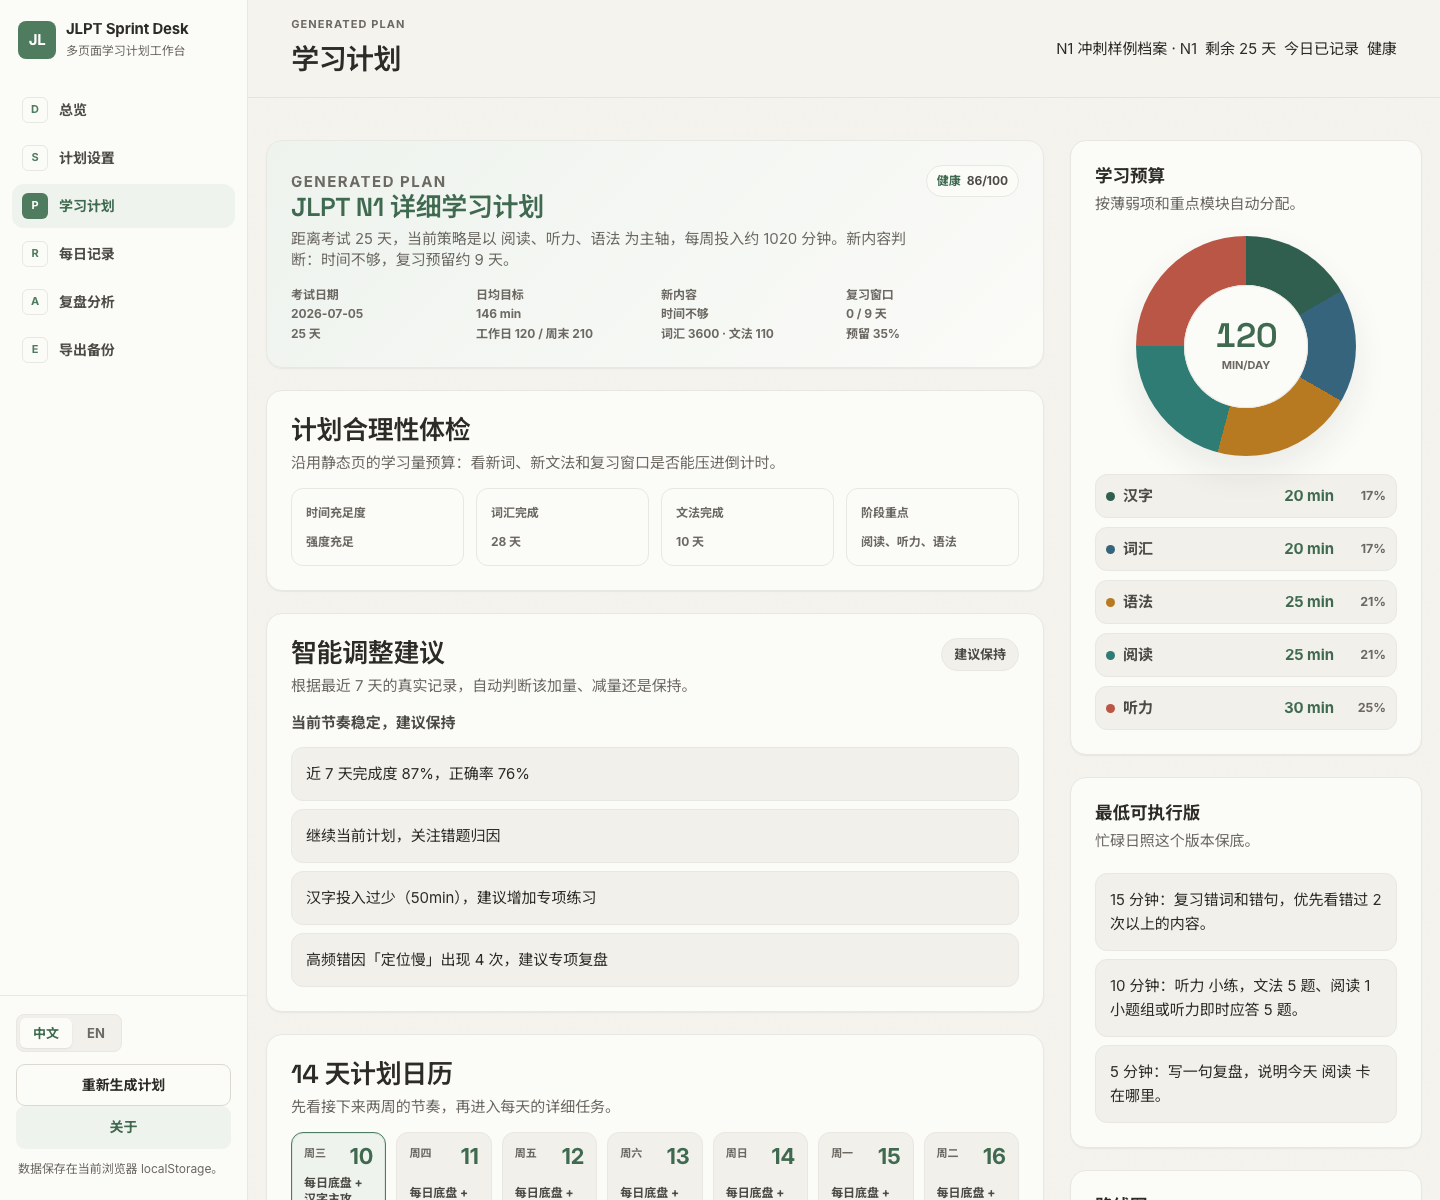
Task: Select 学习计划 in the sidebar
Action: coord(123,206)
